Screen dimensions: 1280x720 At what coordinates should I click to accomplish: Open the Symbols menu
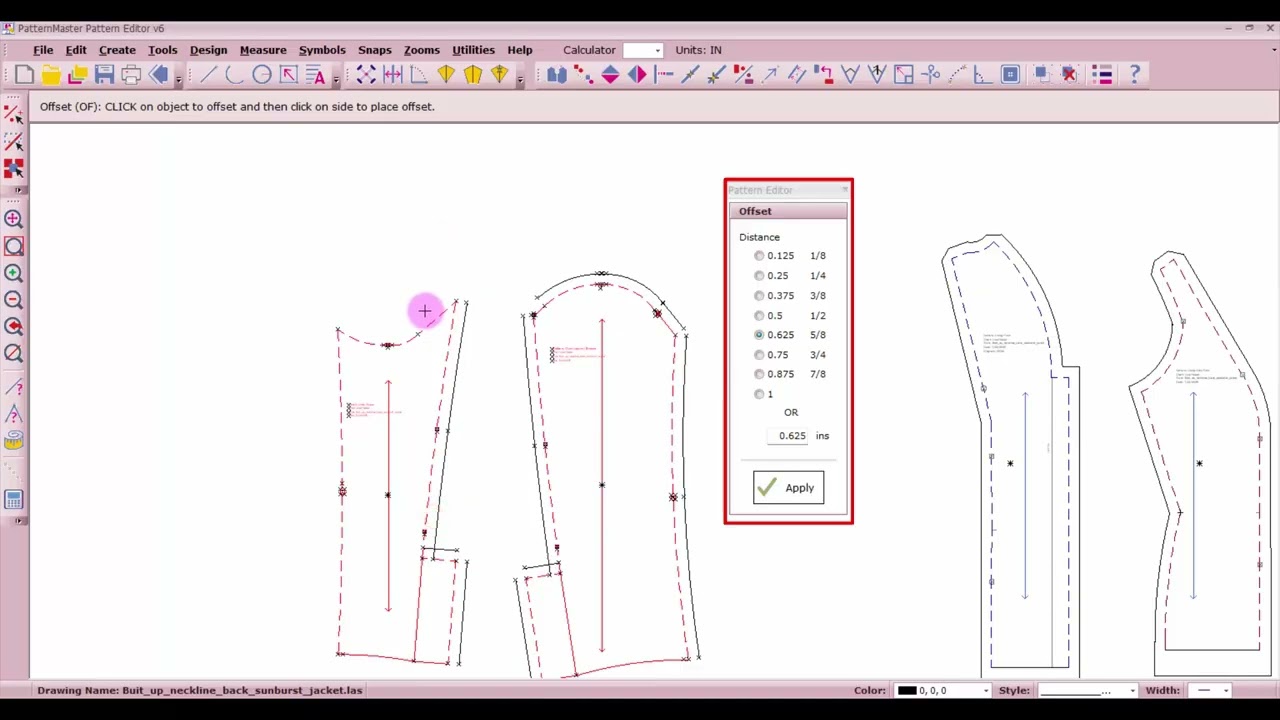[x=322, y=50]
